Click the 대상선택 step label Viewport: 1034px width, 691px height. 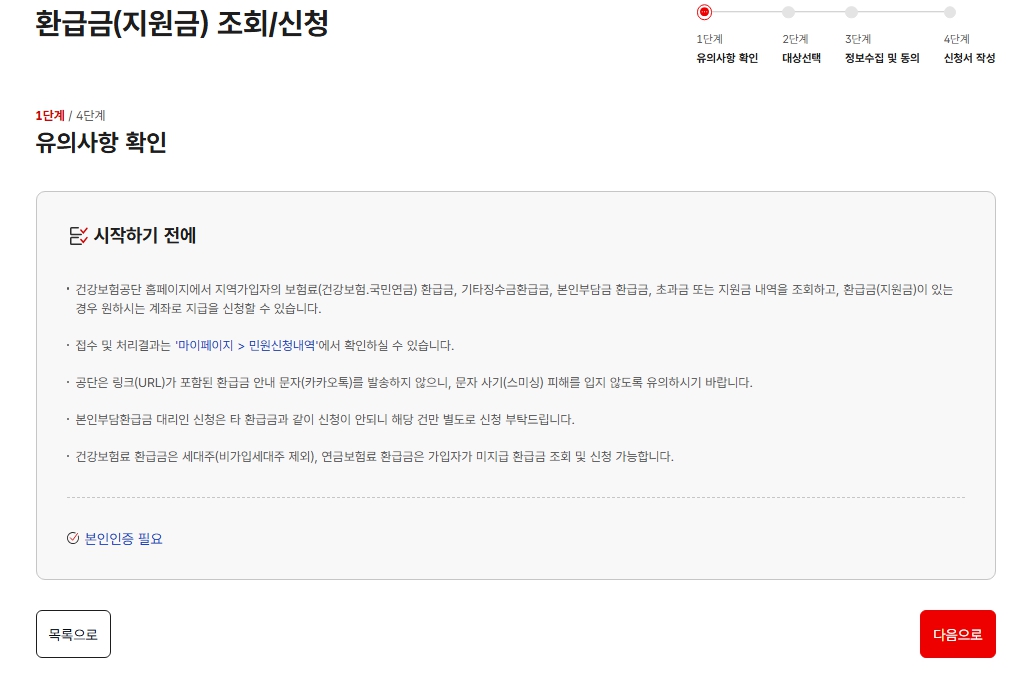click(801, 59)
